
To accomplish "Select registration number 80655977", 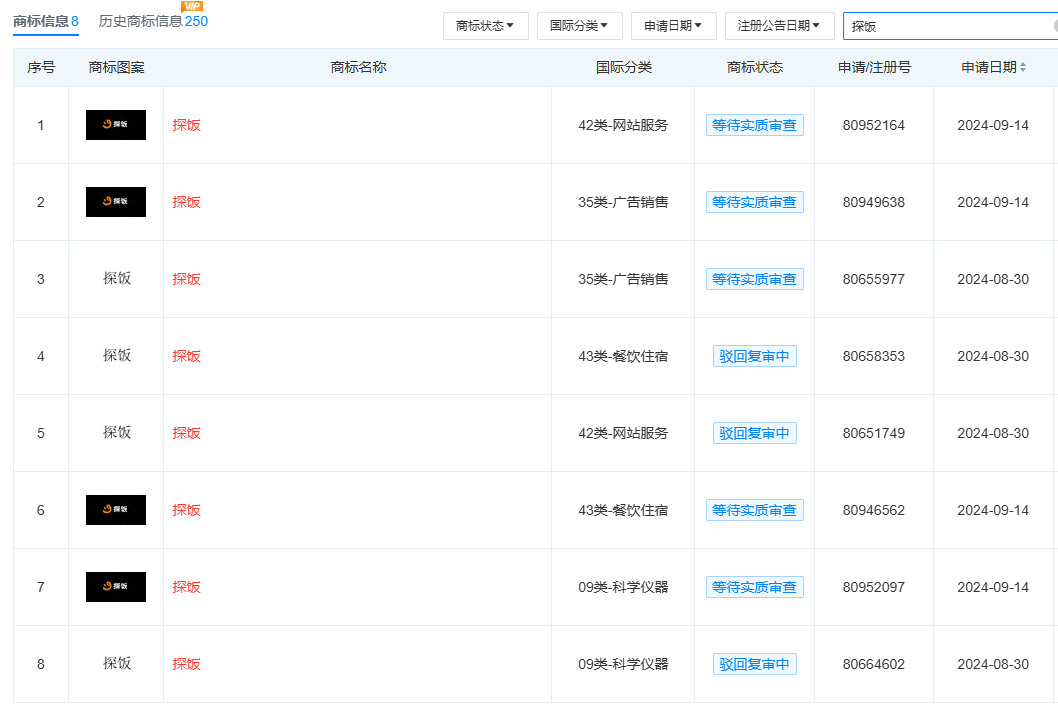I will (x=874, y=279).
